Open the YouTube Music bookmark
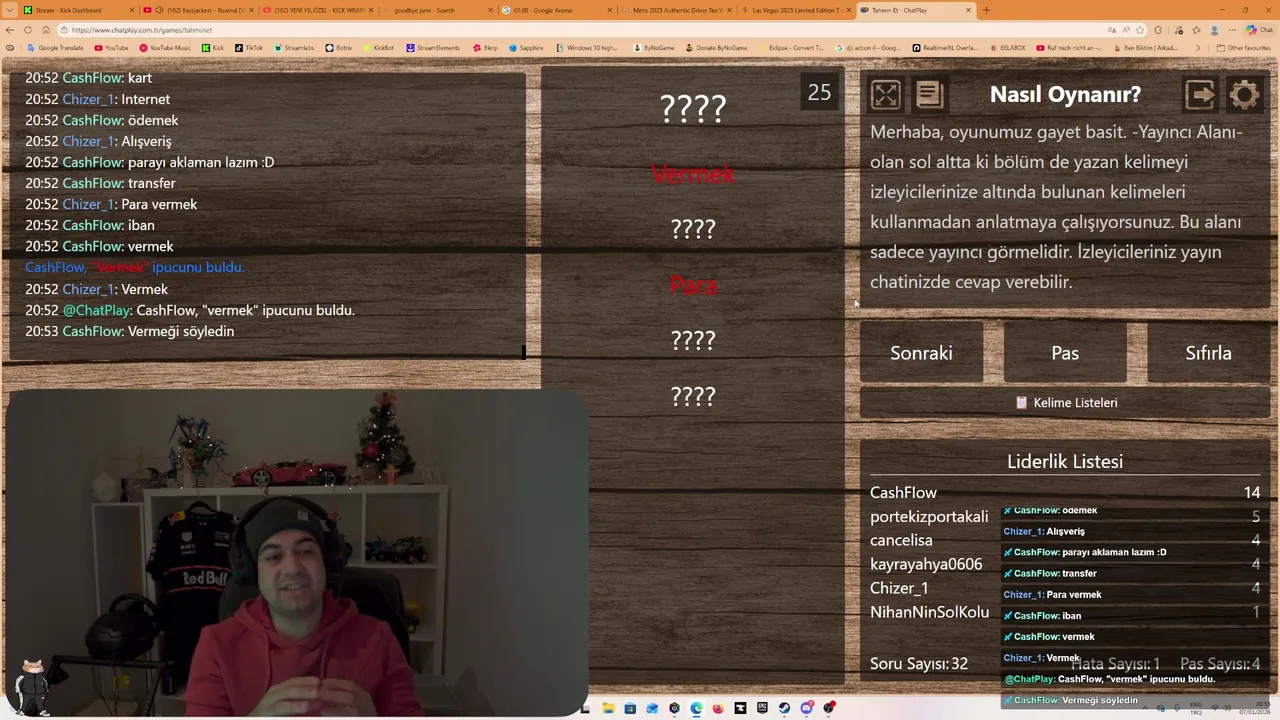1280x720 pixels. pyautogui.click(x=165, y=48)
